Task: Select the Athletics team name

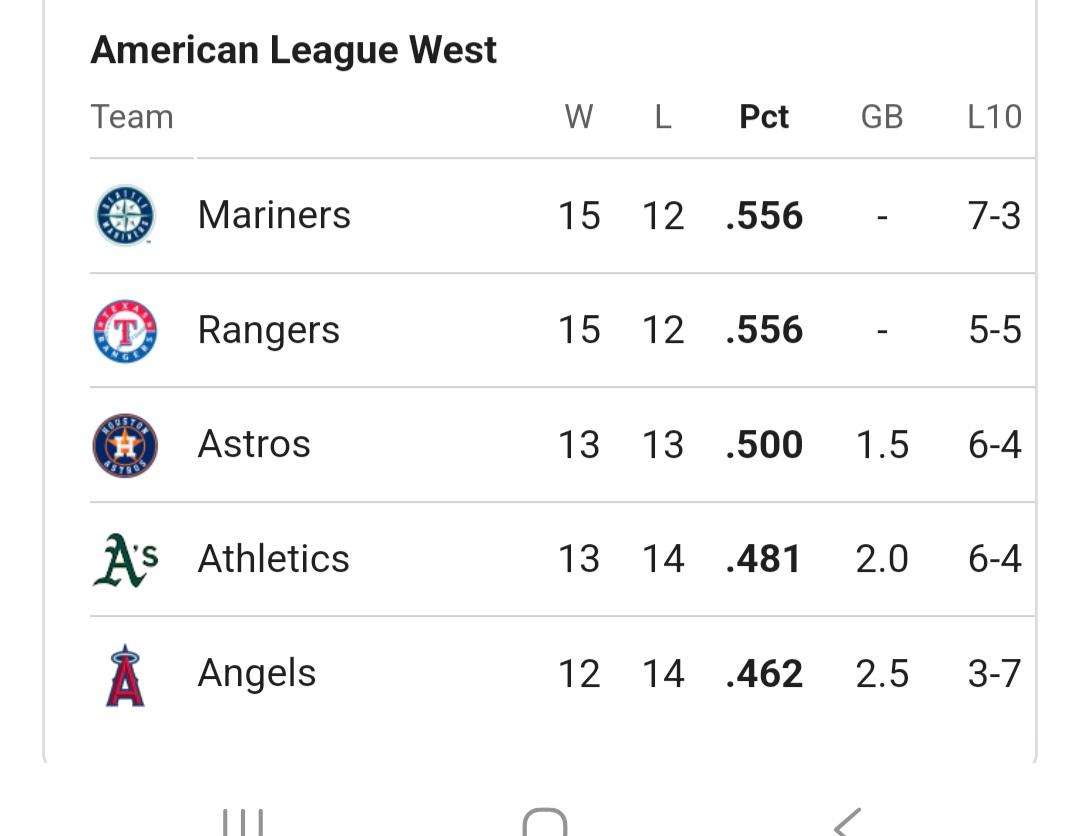Action: [273, 558]
